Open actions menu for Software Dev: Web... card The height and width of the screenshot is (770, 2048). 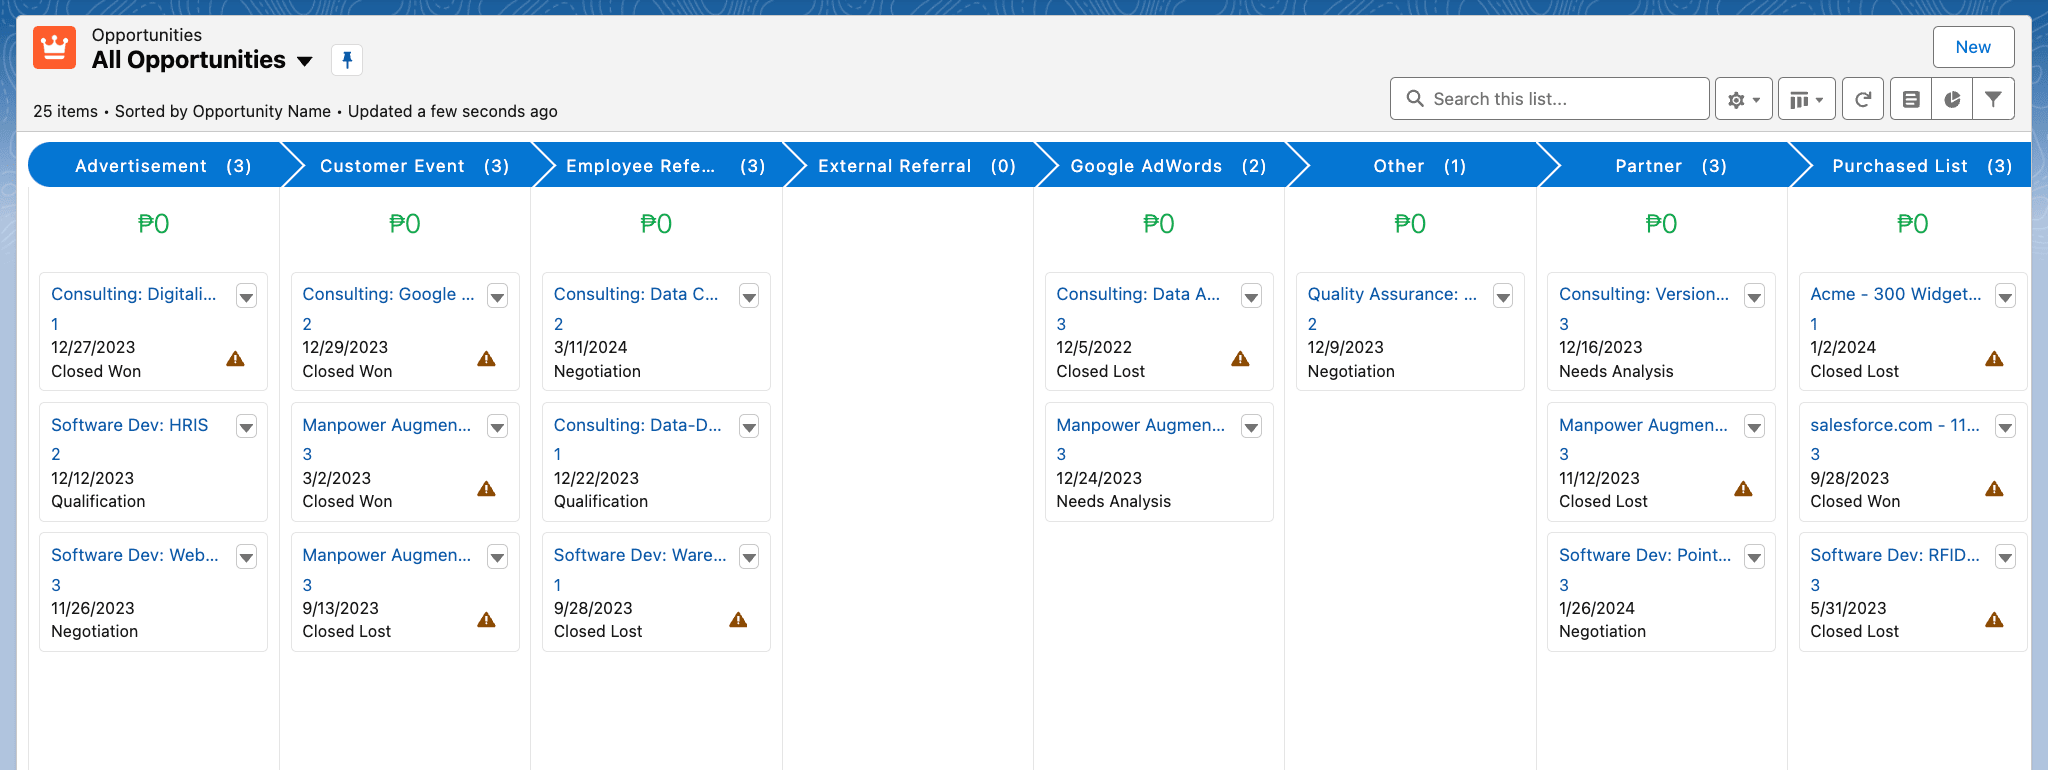pos(246,557)
